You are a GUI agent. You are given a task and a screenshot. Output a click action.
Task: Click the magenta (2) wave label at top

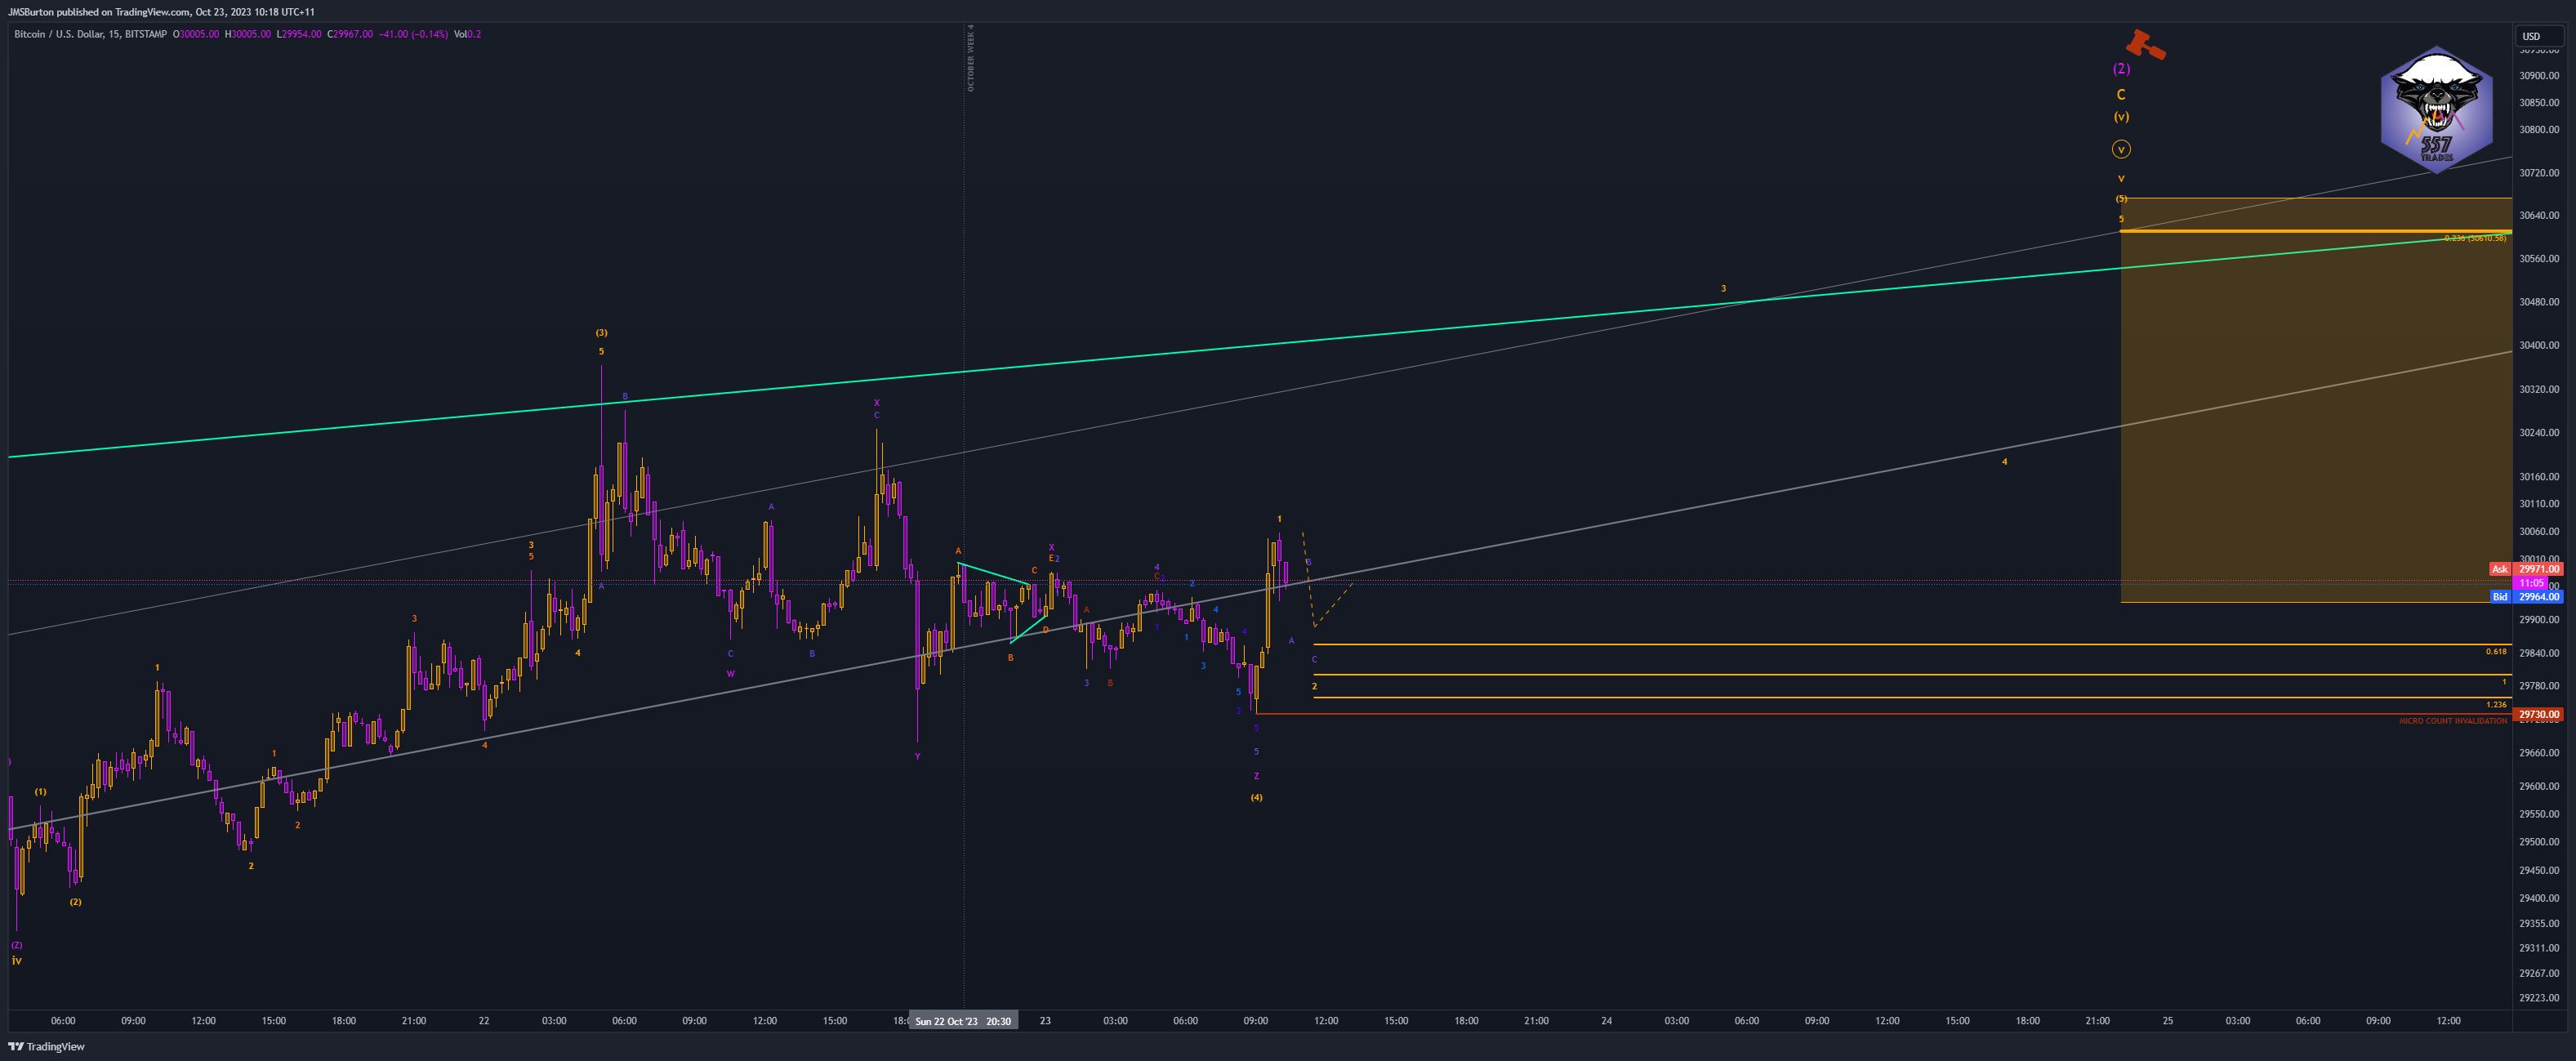tap(2121, 69)
